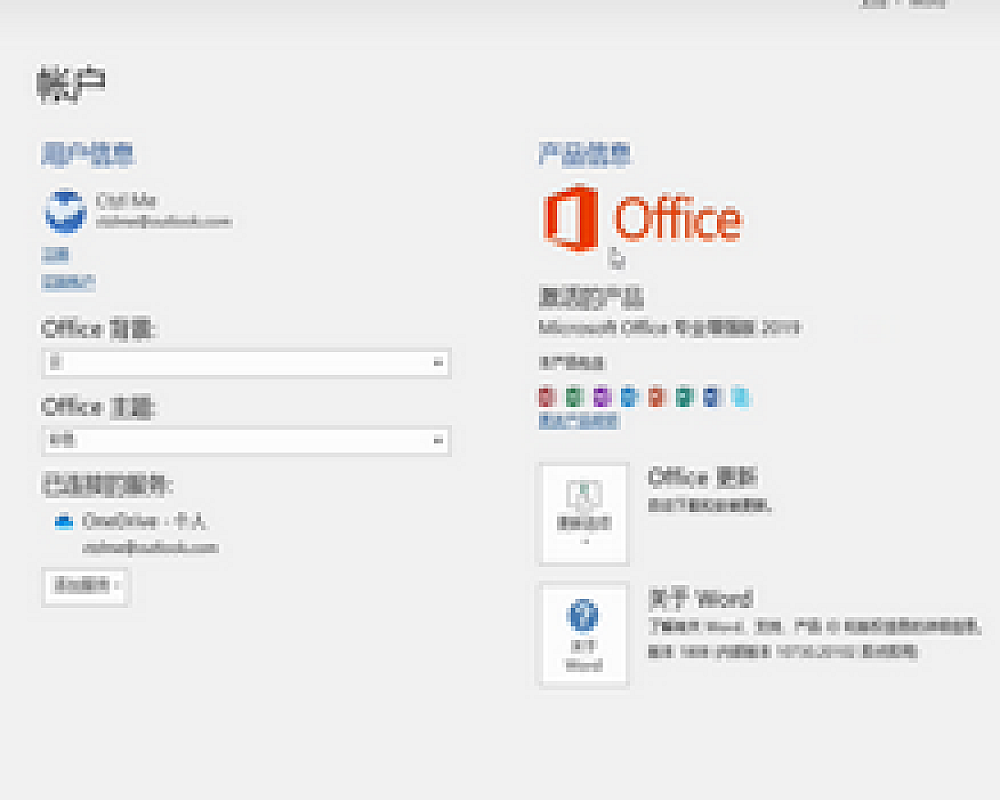The image size is (1000, 800).
Task: Click the Switch account (切换帐户) link
Action: tap(69, 283)
